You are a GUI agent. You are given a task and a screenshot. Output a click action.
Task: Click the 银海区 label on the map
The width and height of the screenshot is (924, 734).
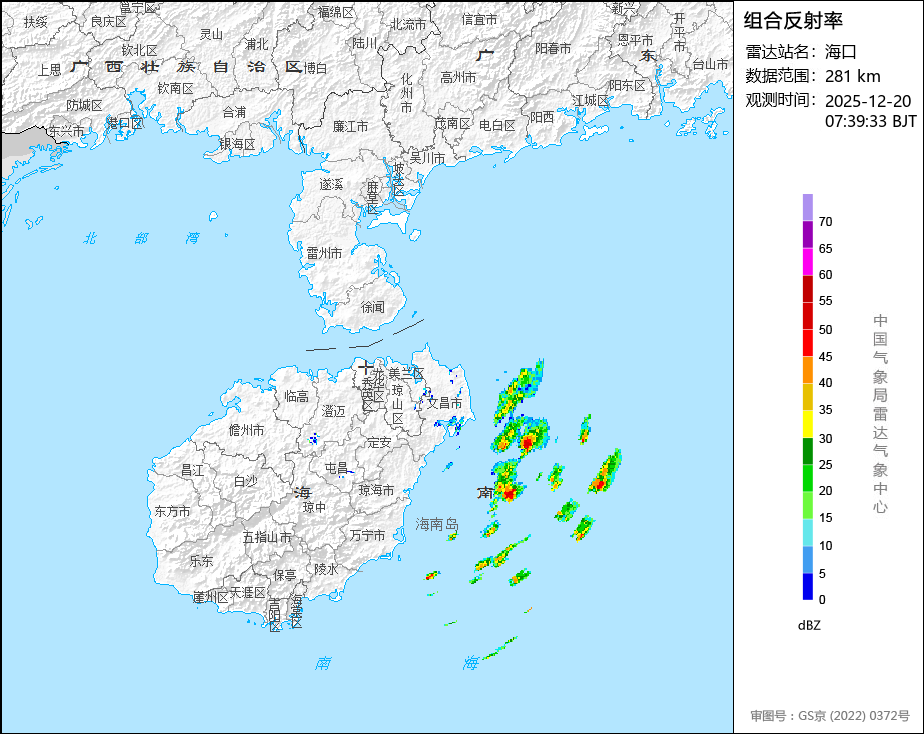point(237,144)
